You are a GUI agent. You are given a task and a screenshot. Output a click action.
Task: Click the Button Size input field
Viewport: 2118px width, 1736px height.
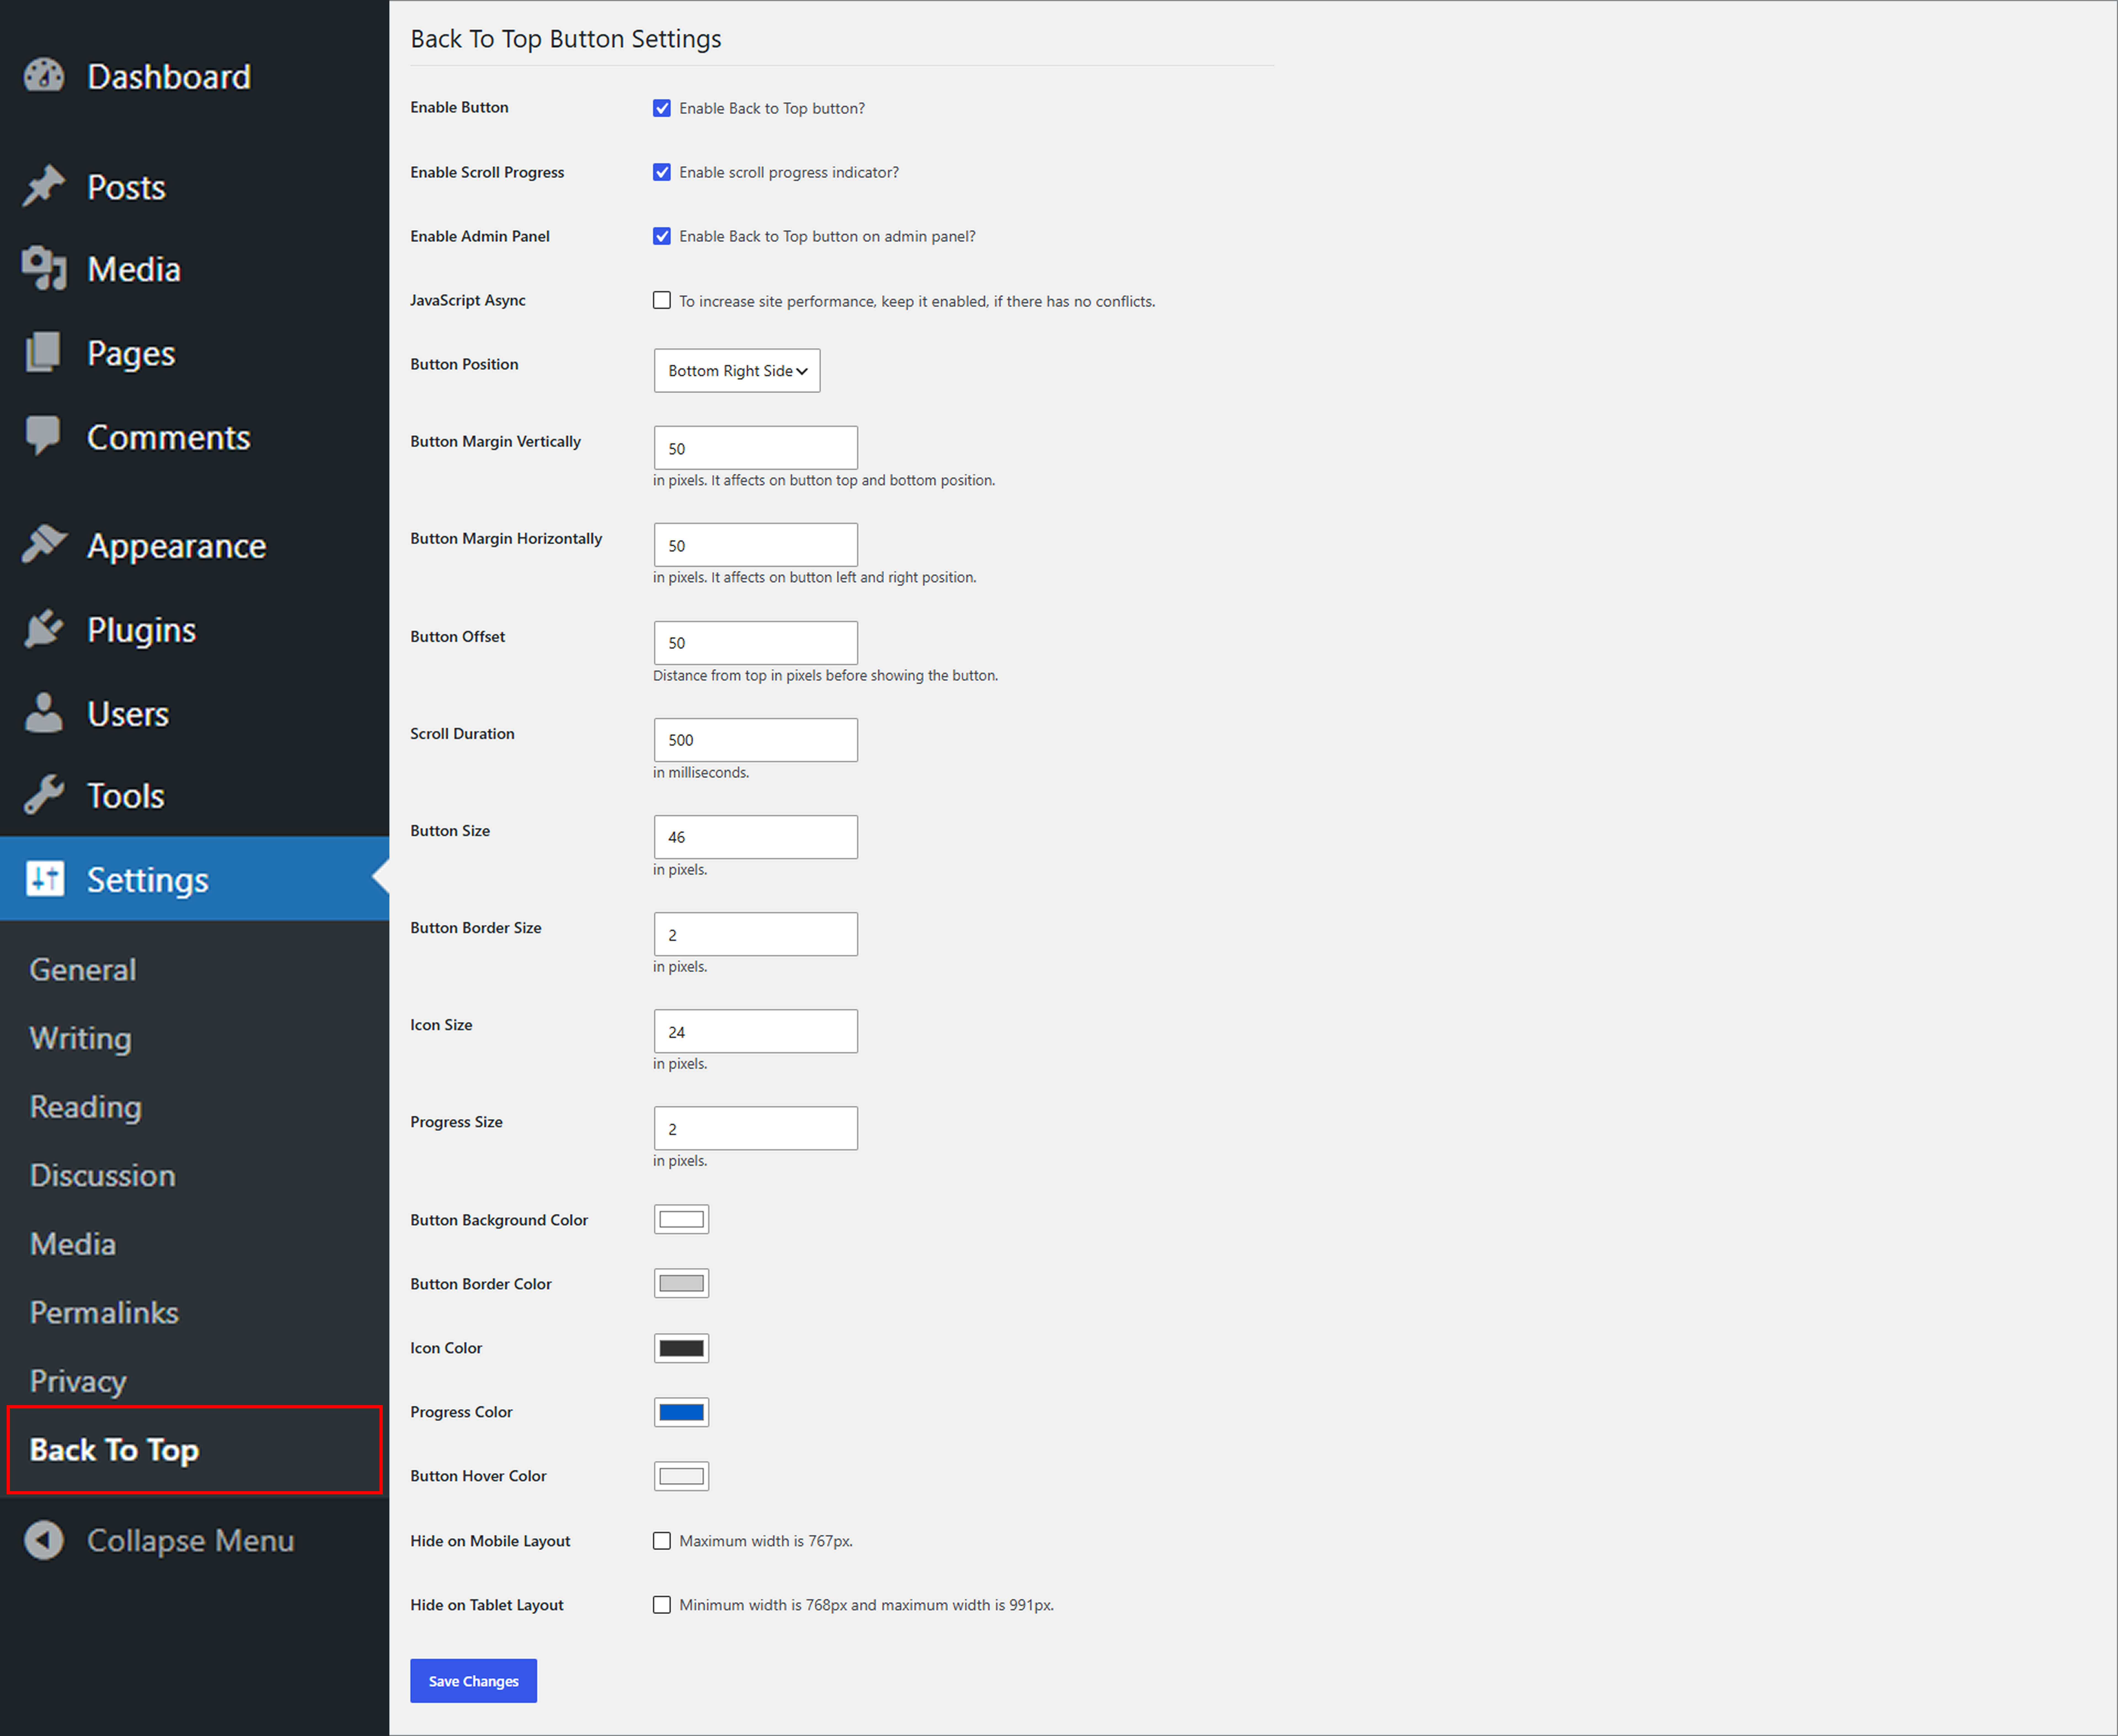pyautogui.click(x=756, y=837)
